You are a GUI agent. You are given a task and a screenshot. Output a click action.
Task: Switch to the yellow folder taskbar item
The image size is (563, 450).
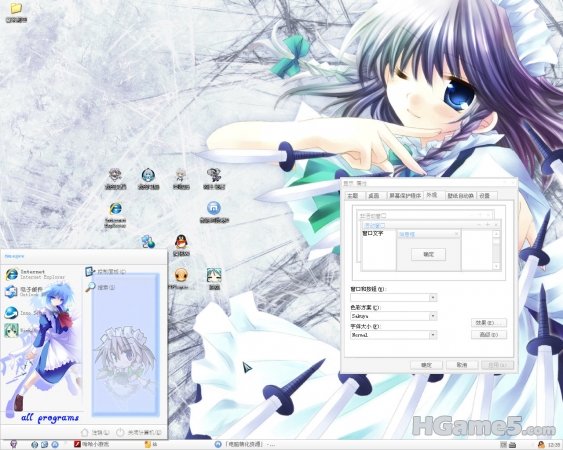click(x=151, y=445)
